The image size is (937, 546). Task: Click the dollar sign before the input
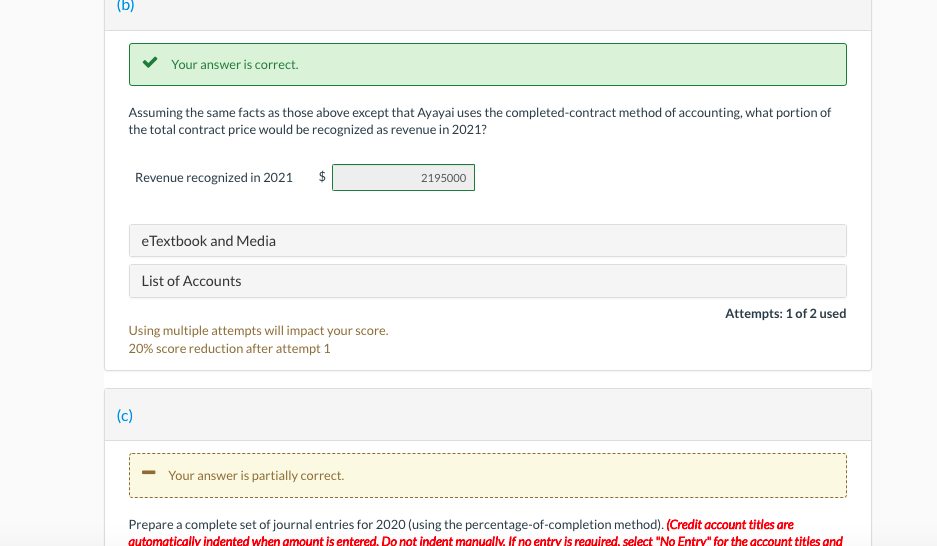click(322, 177)
